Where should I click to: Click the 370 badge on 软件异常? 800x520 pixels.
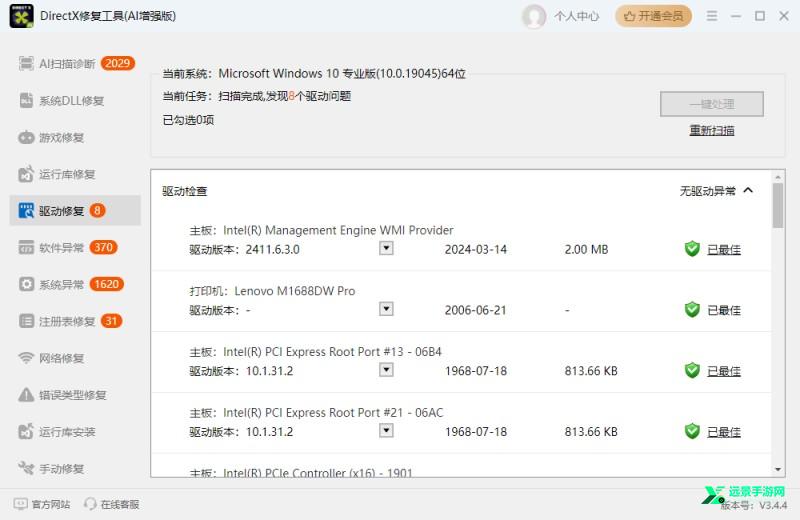point(104,247)
